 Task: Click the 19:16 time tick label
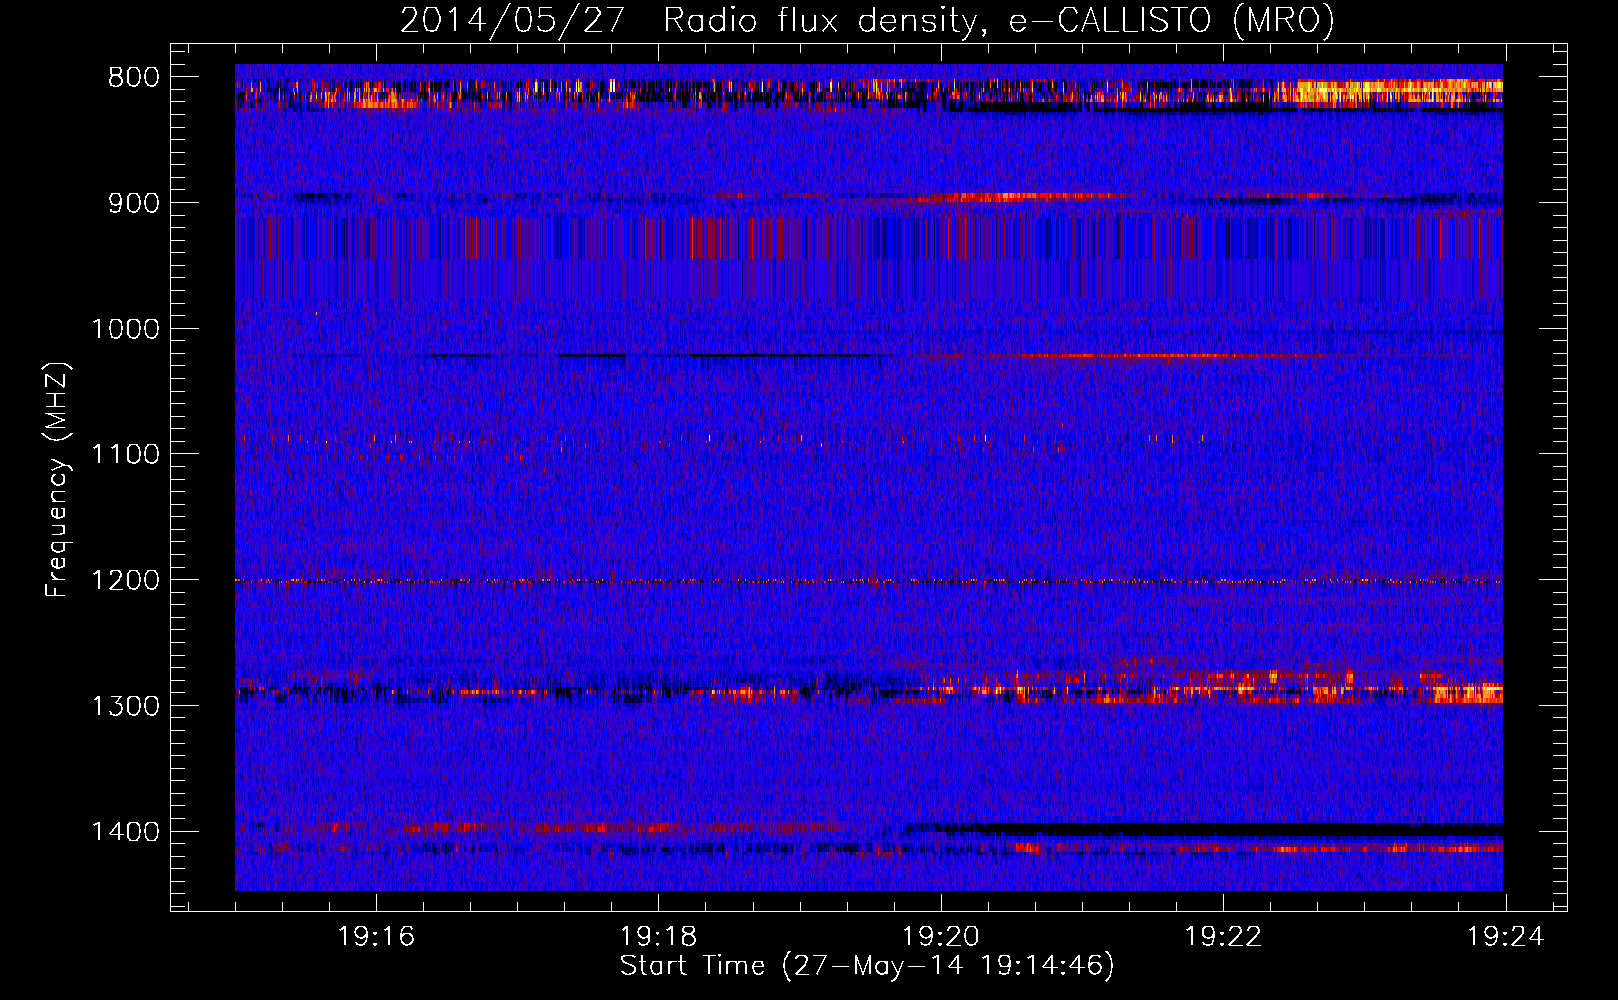tap(376, 937)
